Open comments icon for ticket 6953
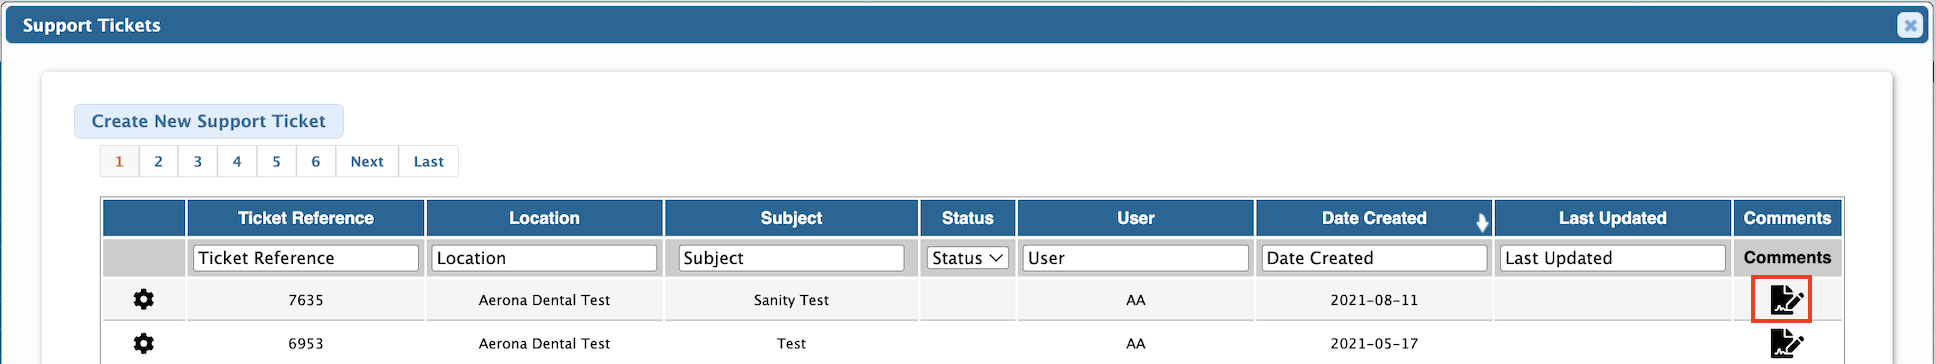 [x=1786, y=343]
